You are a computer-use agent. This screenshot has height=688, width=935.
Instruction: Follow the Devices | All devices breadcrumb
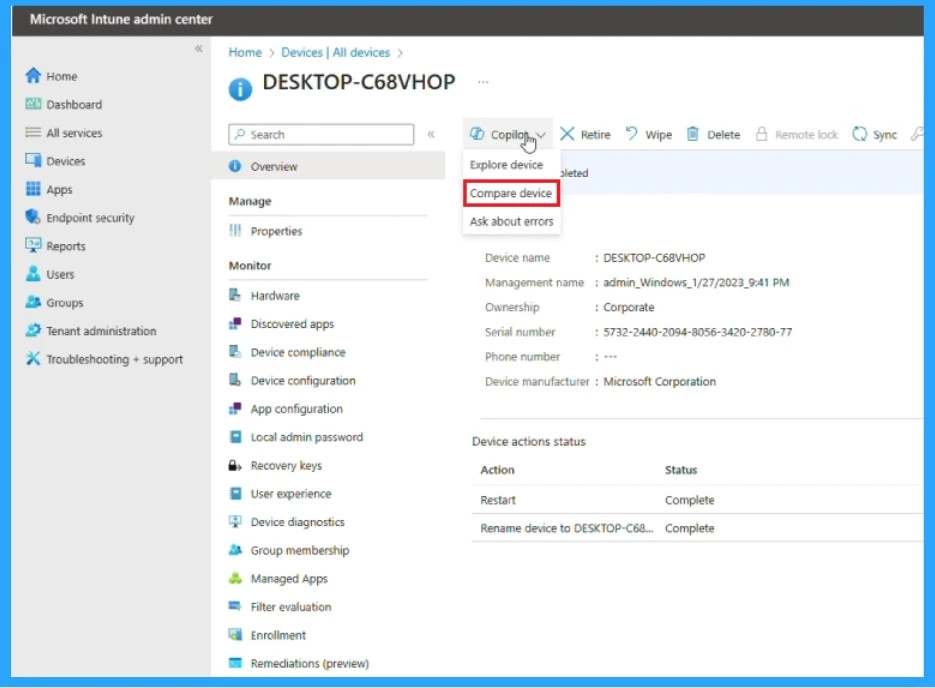[x=335, y=52]
